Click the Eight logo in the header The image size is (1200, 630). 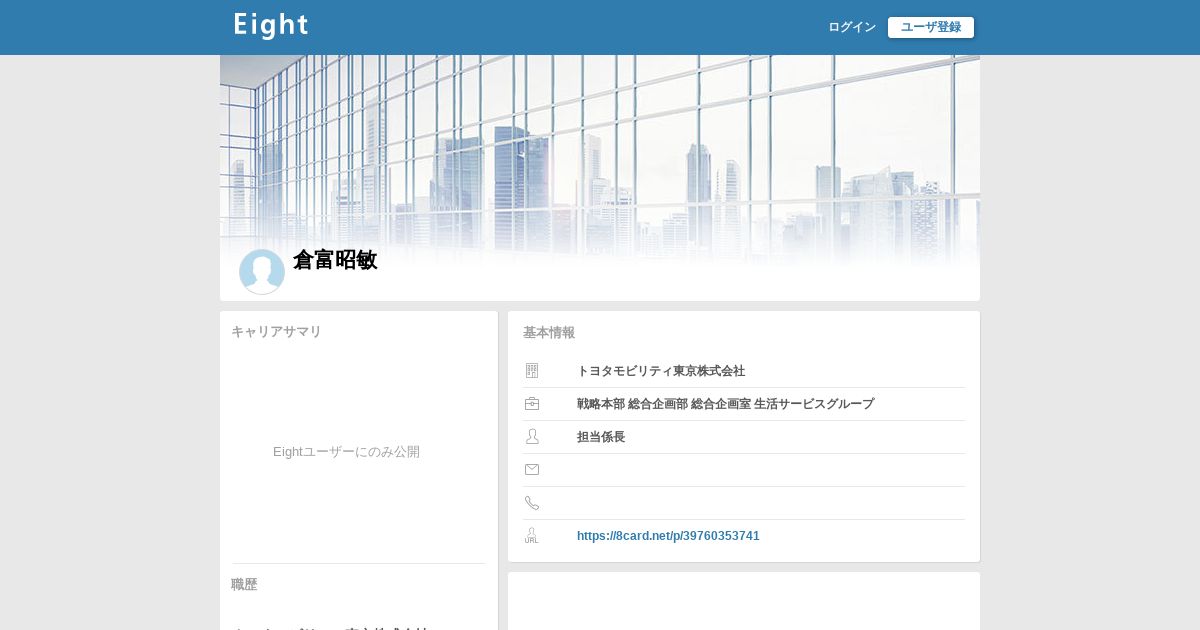pos(271,26)
